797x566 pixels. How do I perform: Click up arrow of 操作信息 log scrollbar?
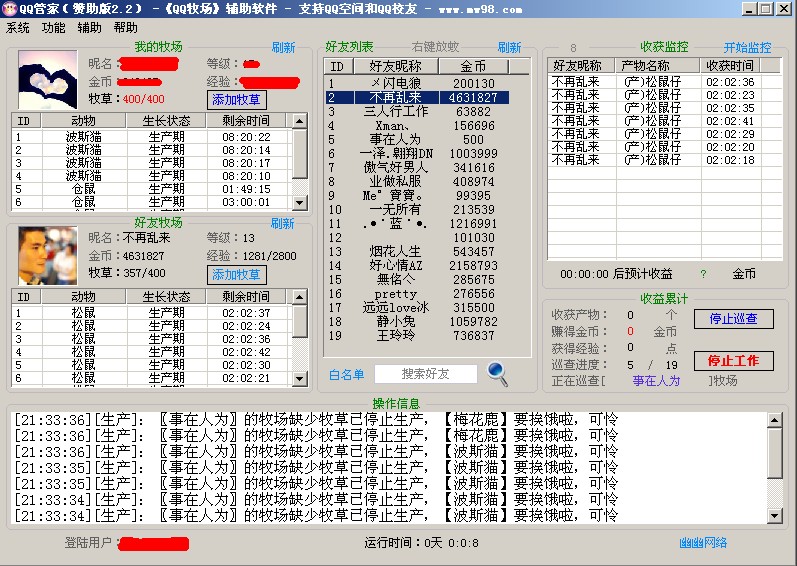[774, 420]
